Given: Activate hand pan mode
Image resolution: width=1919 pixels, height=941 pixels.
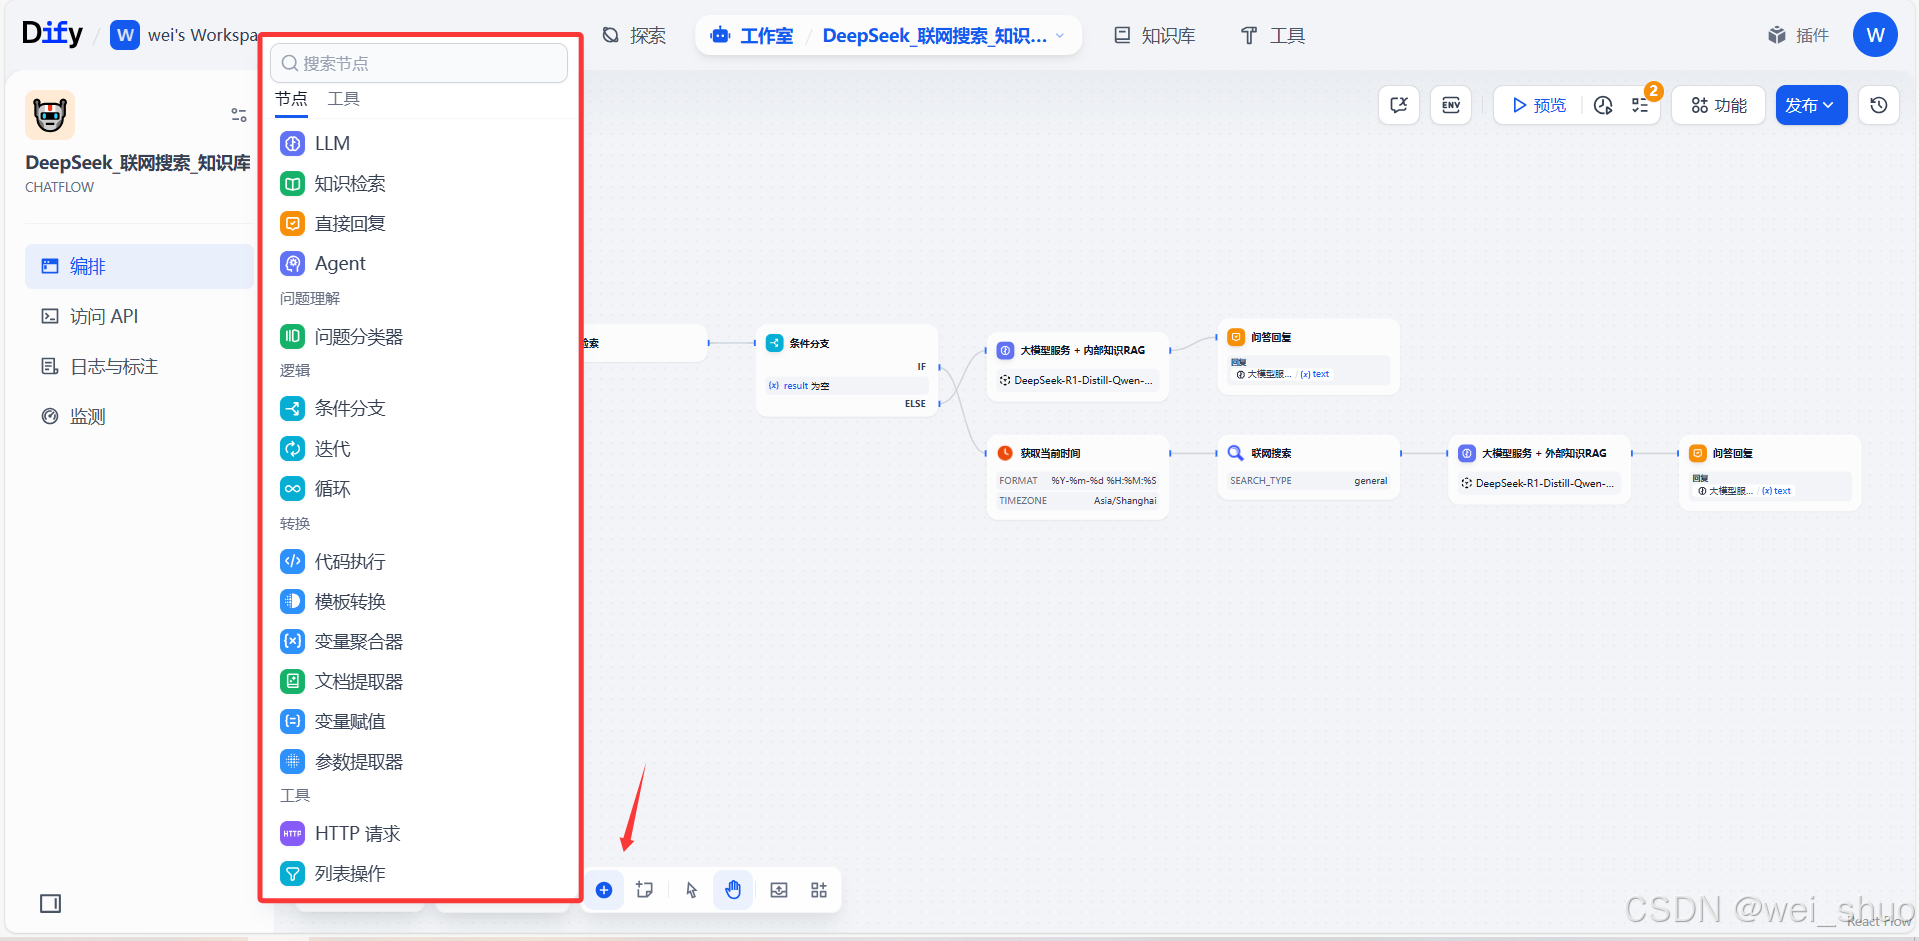Looking at the screenshot, I should pos(733,890).
